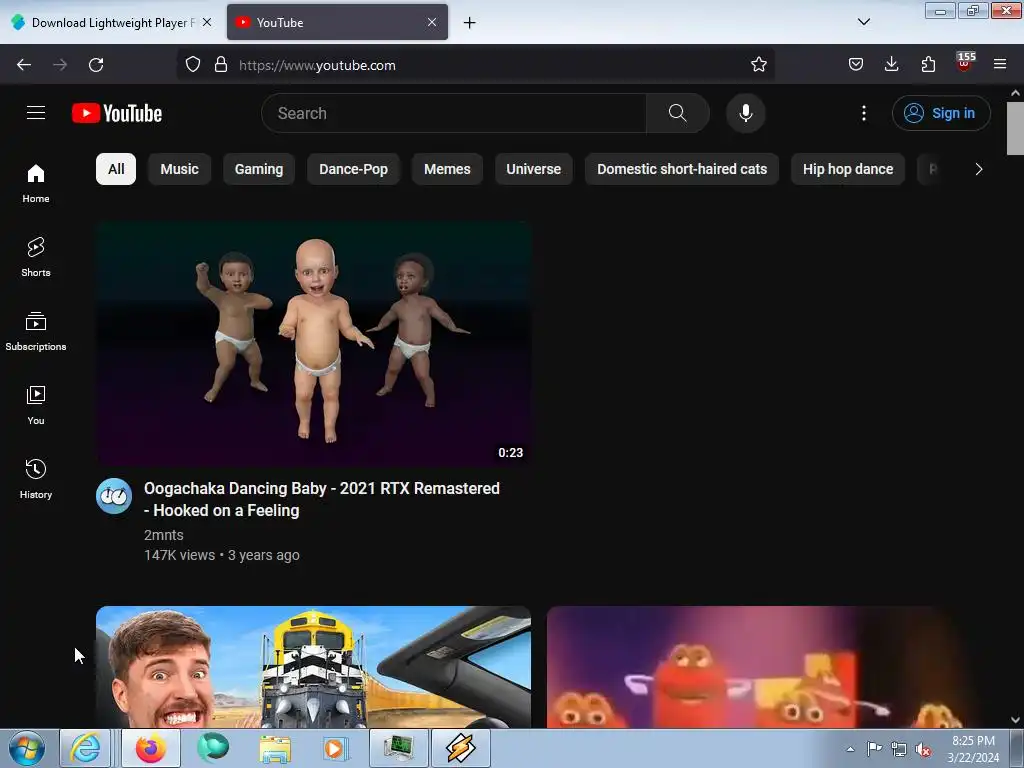1024x768 pixels.
Task: Open Windows Explorer folder on taskbar
Action: (275, 749)
